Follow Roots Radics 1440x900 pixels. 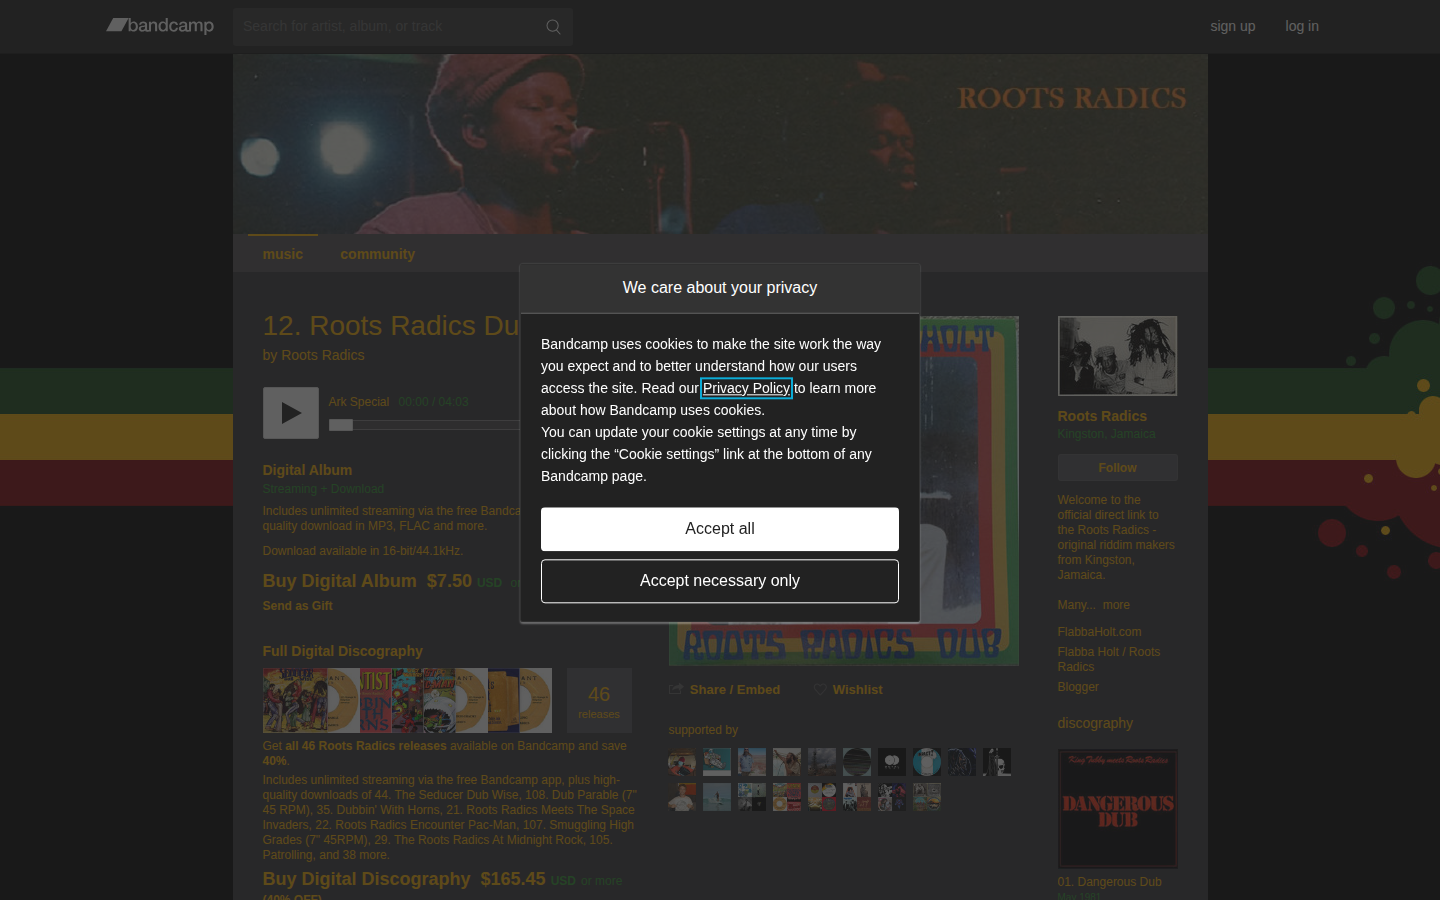(1117, 468)
